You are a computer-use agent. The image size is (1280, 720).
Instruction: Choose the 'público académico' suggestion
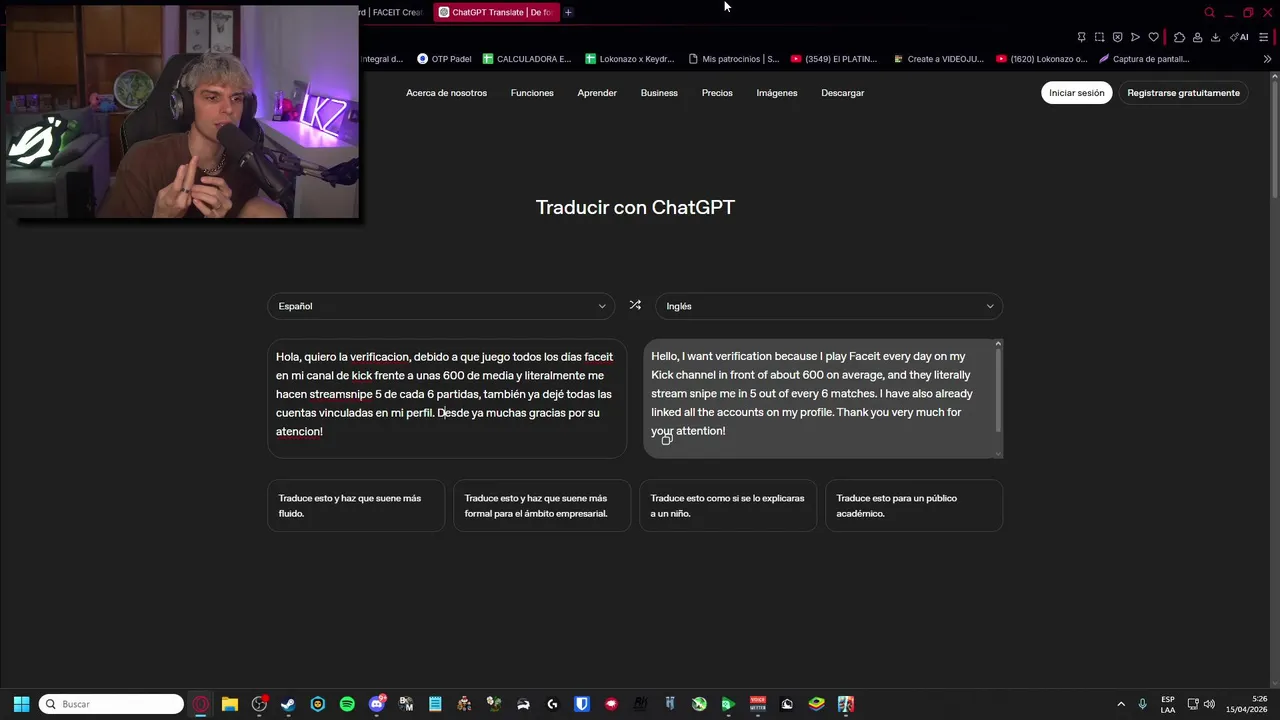click(914, 505)
